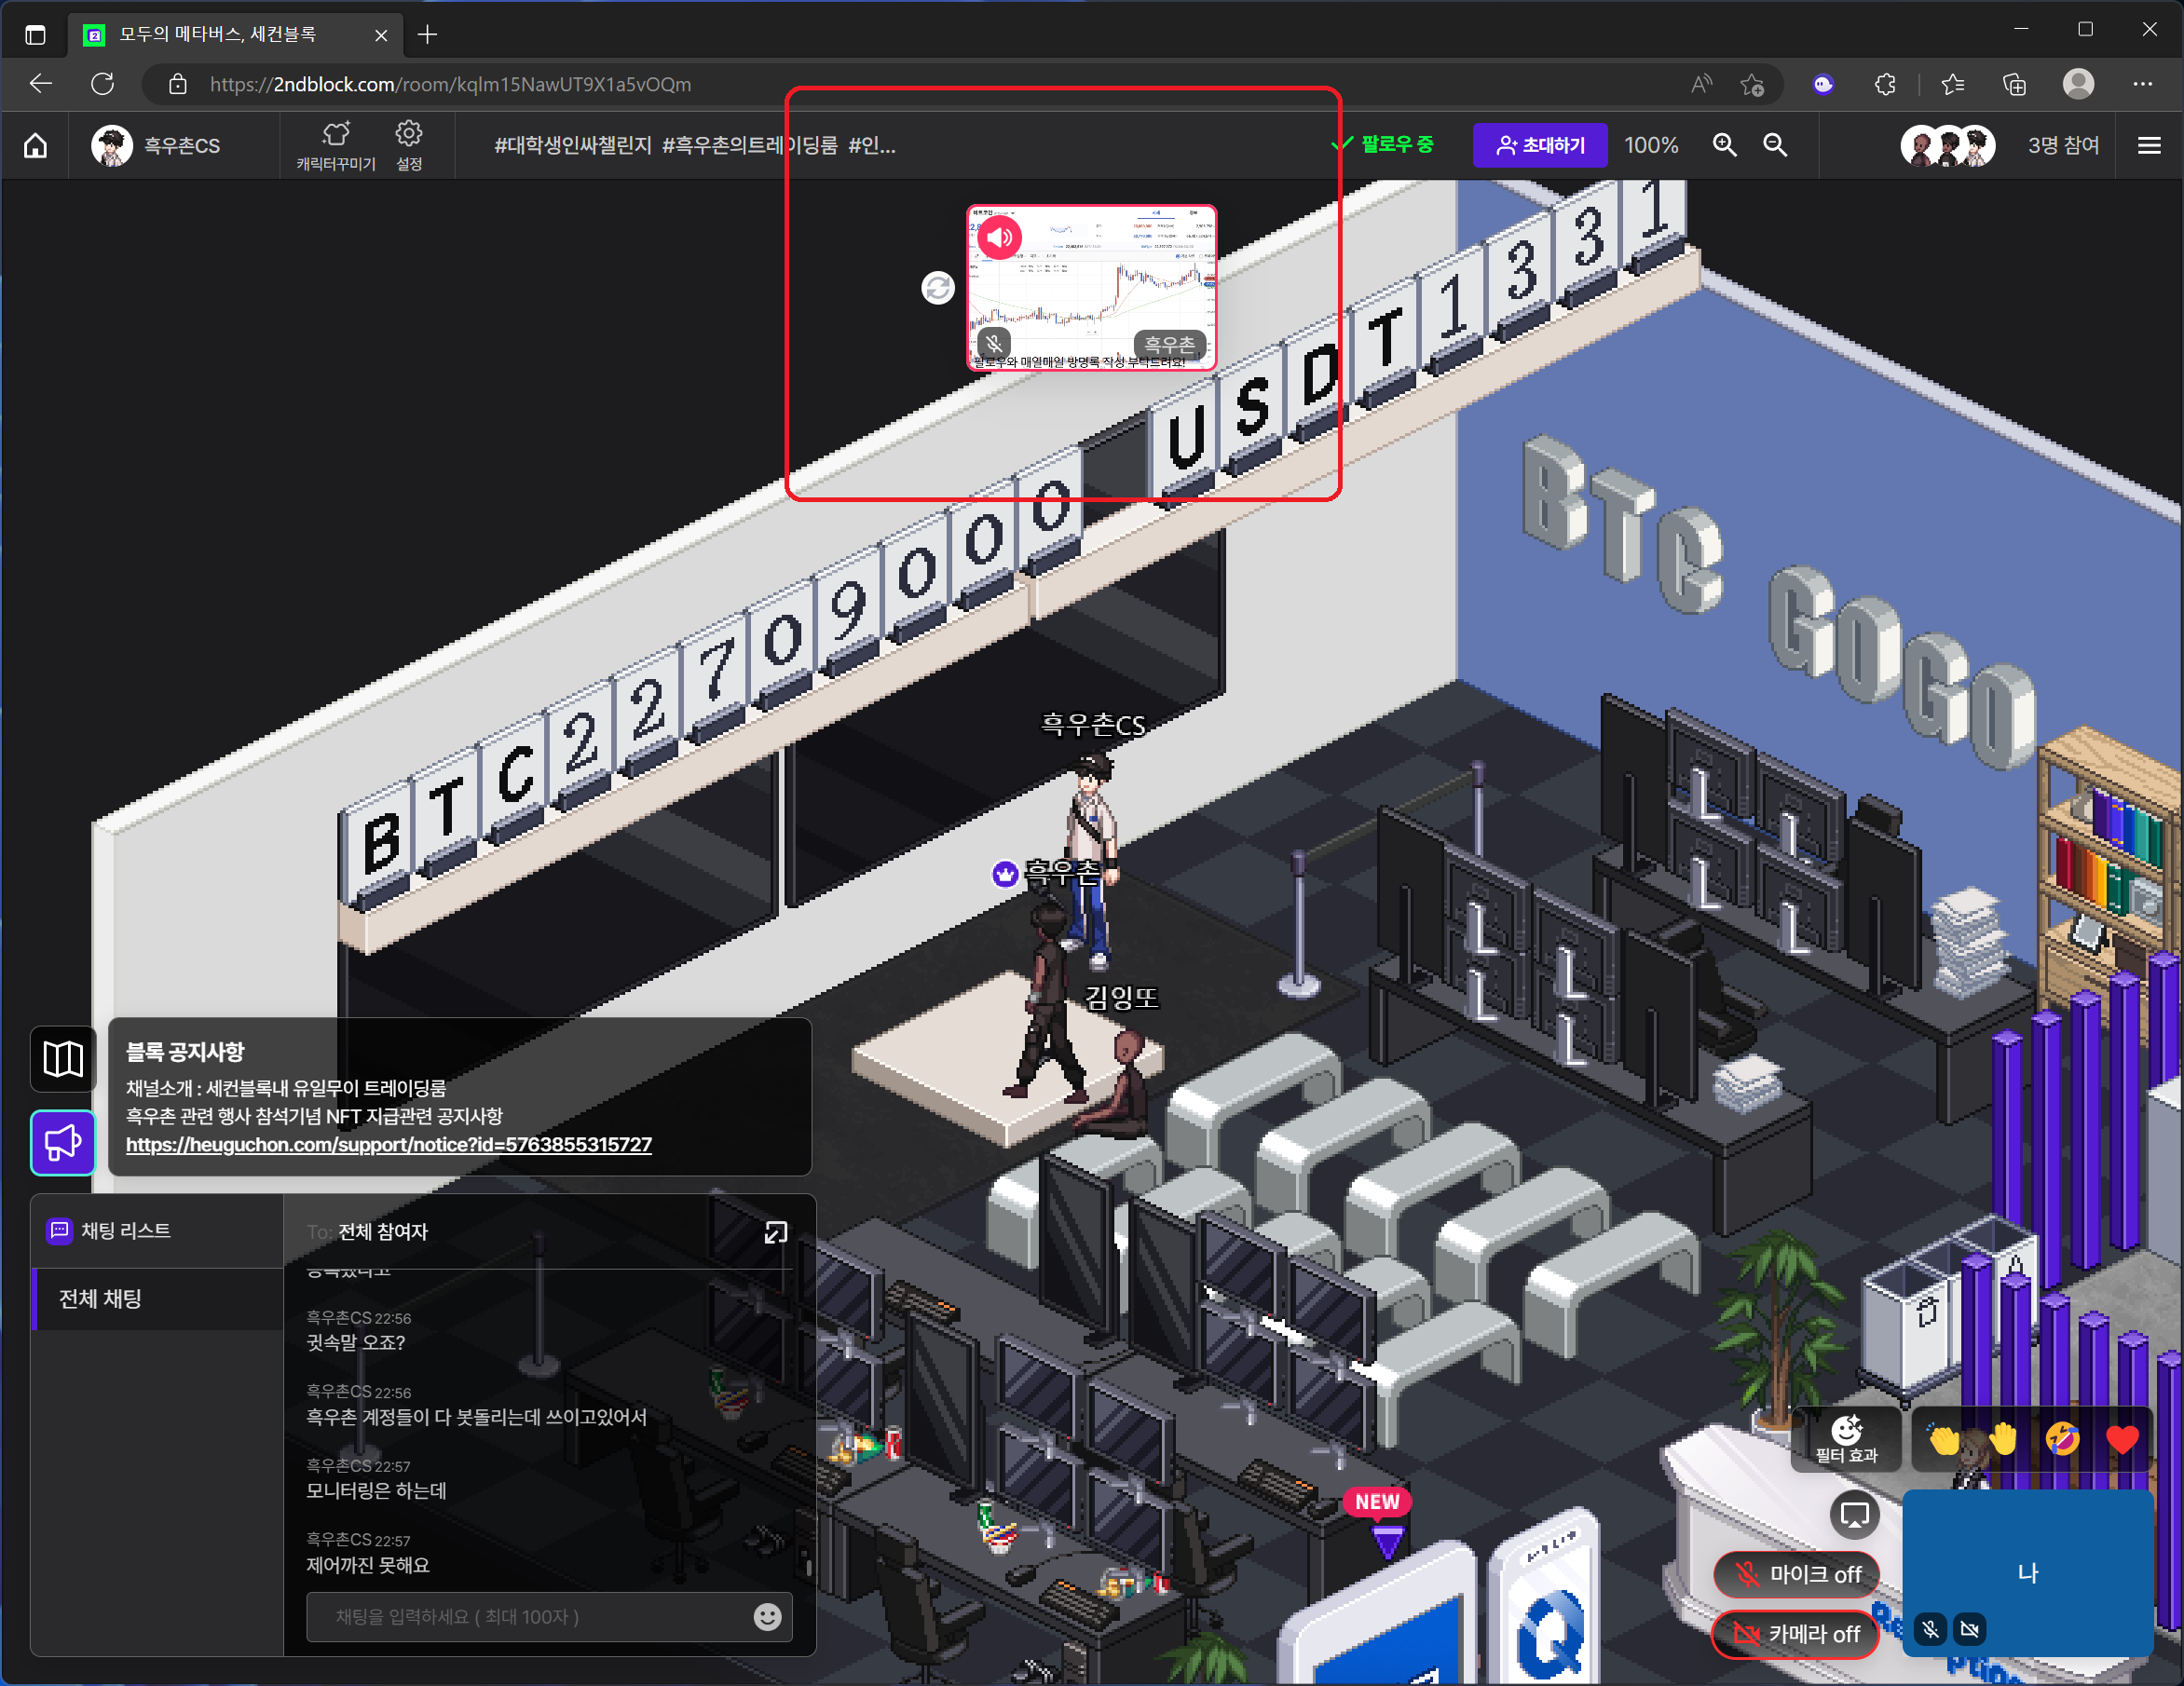Viewport: 2184px width, 1686px height.
Task: Open character customization (캐릭터꾸미기)
Action: [336, 146]
